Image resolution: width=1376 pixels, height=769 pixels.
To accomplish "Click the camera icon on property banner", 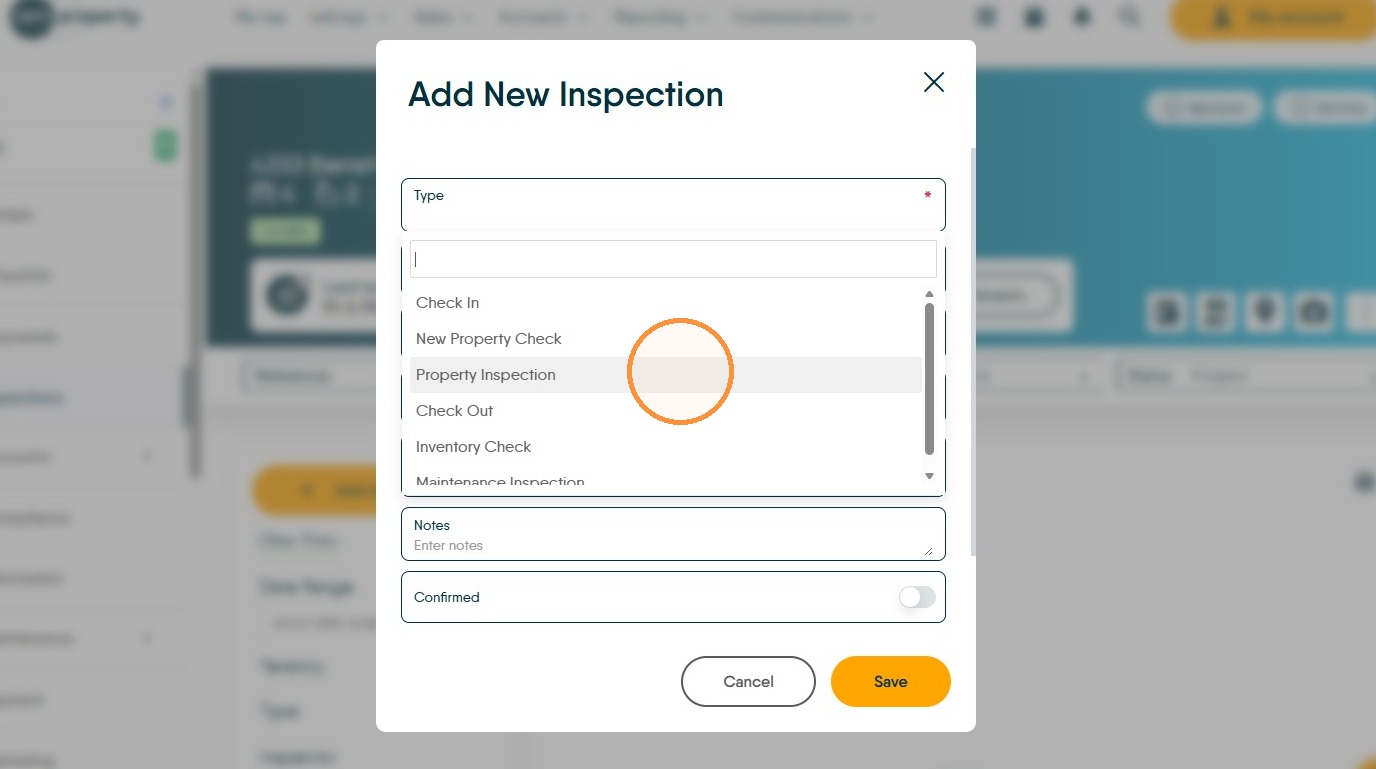I will coord(1313,312).
